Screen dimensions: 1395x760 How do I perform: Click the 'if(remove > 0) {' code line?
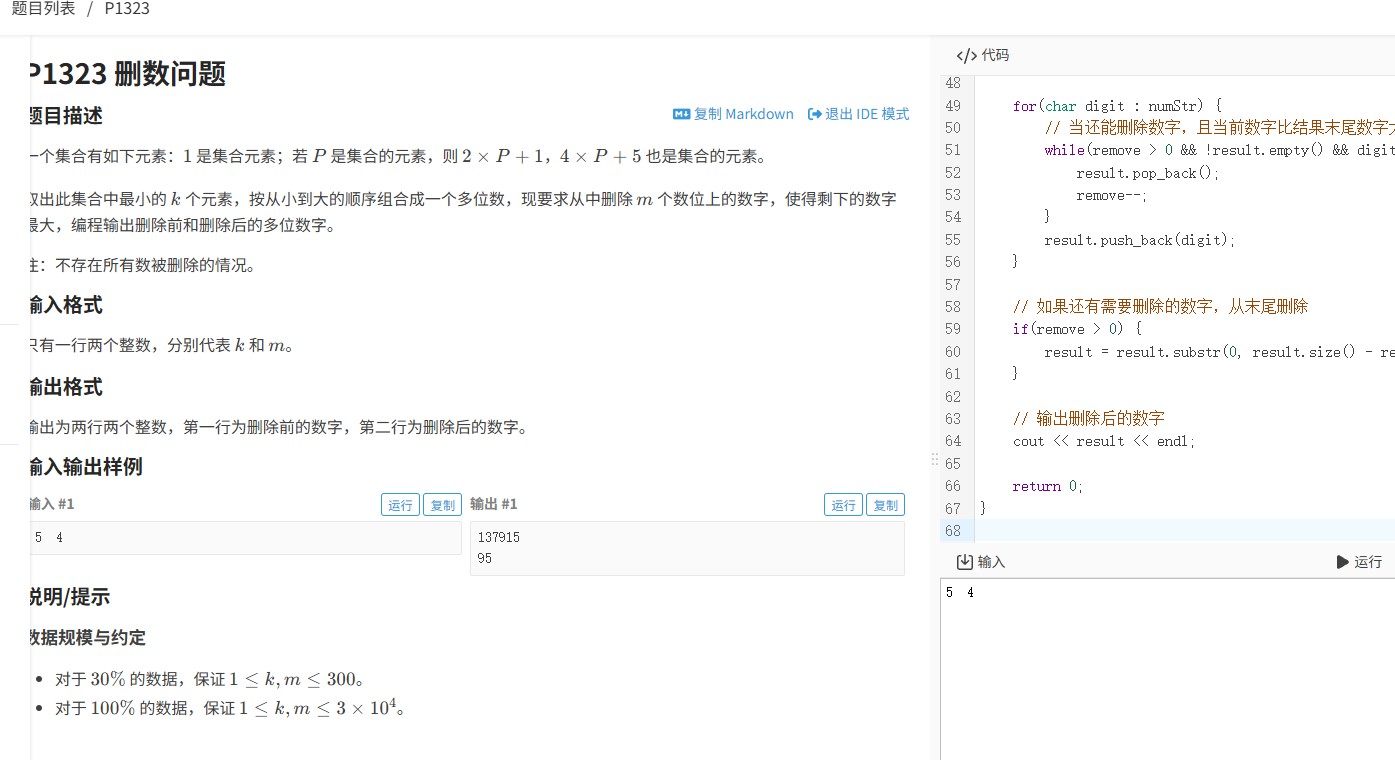pos(1076,329)
